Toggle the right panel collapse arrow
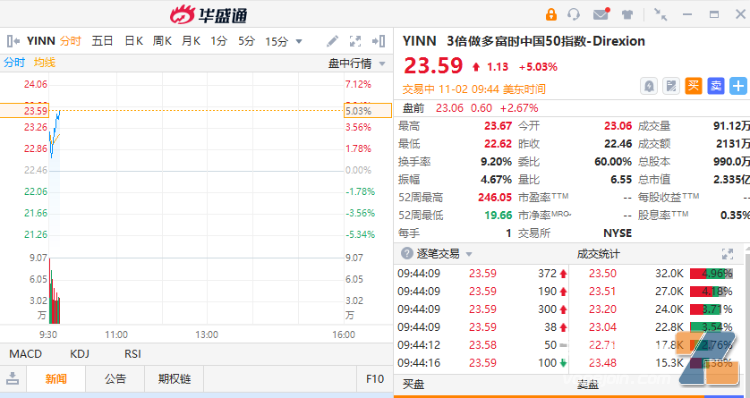The height and width of the screenshot is (398, 750). (378, 41)
